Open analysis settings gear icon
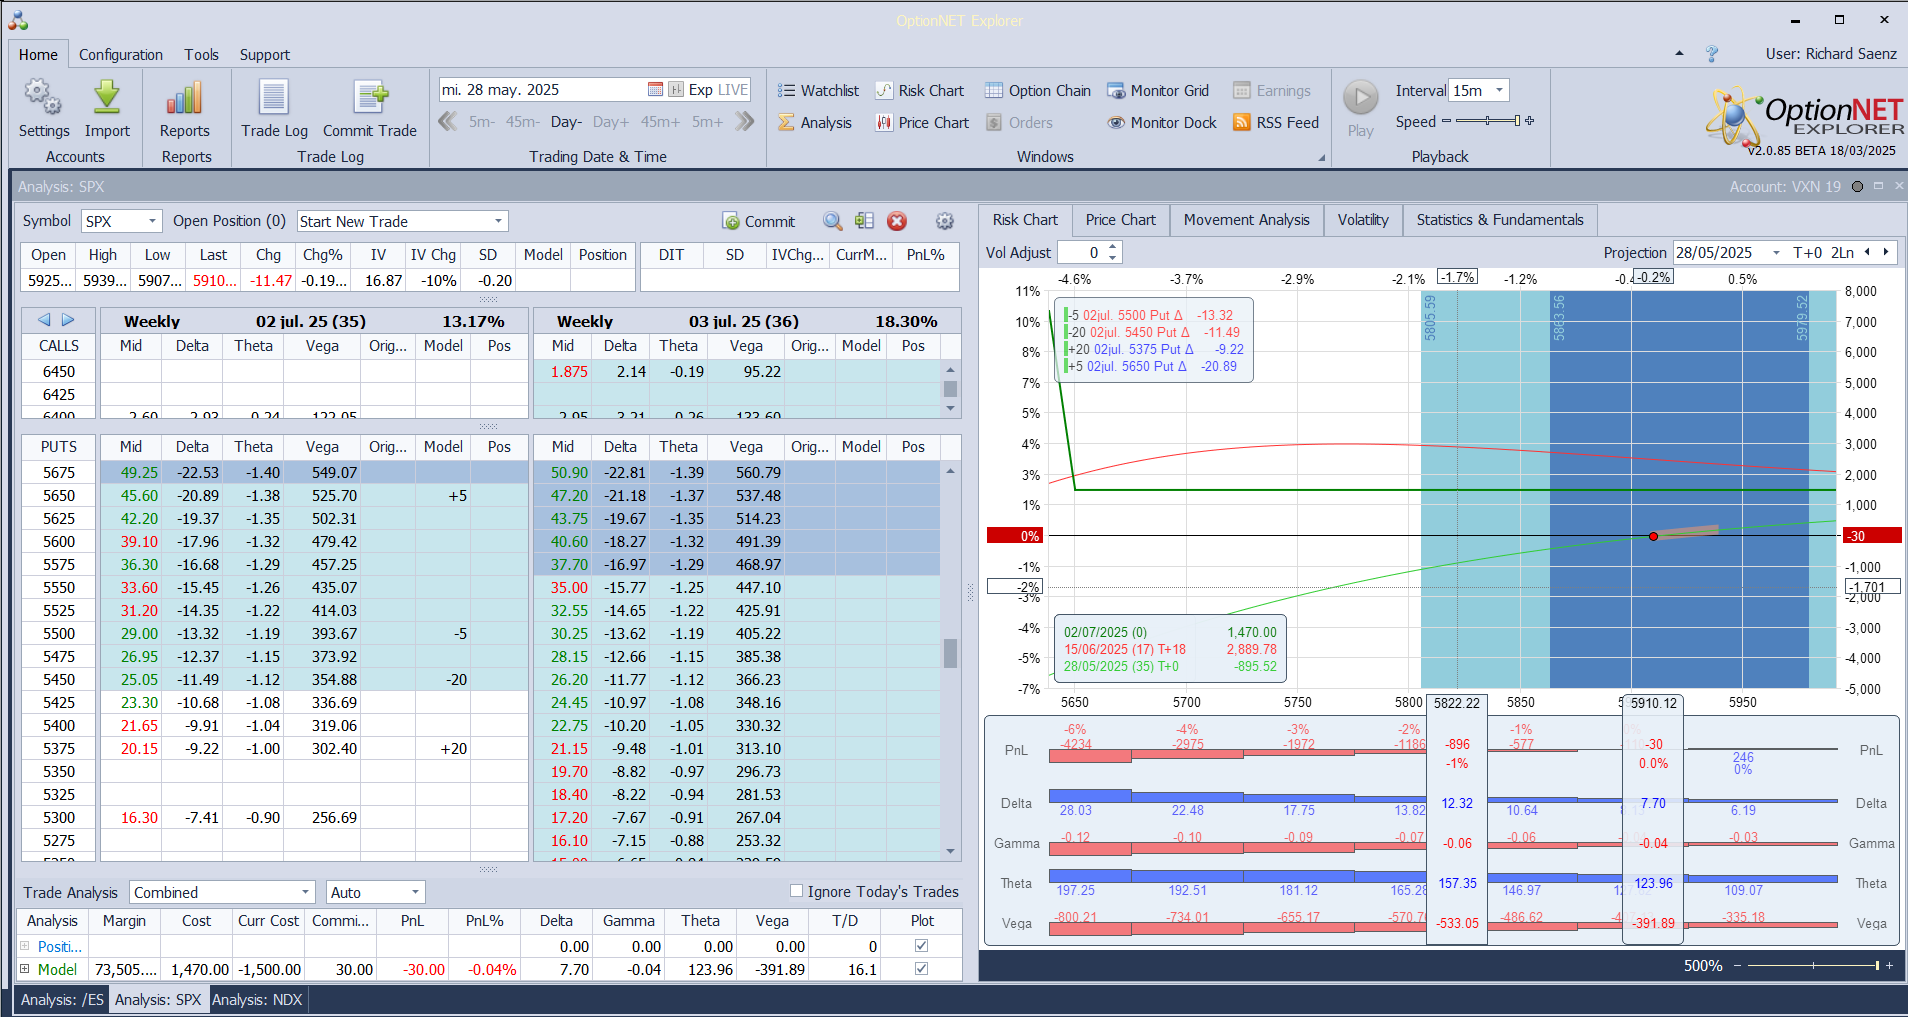Viewport: 1908px width, 1017px height. point(944,221)
